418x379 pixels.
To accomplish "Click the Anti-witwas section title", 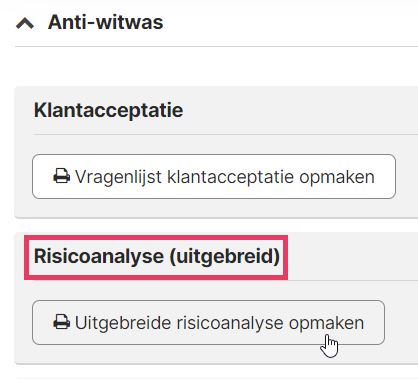I will click(x=105, y=22).
